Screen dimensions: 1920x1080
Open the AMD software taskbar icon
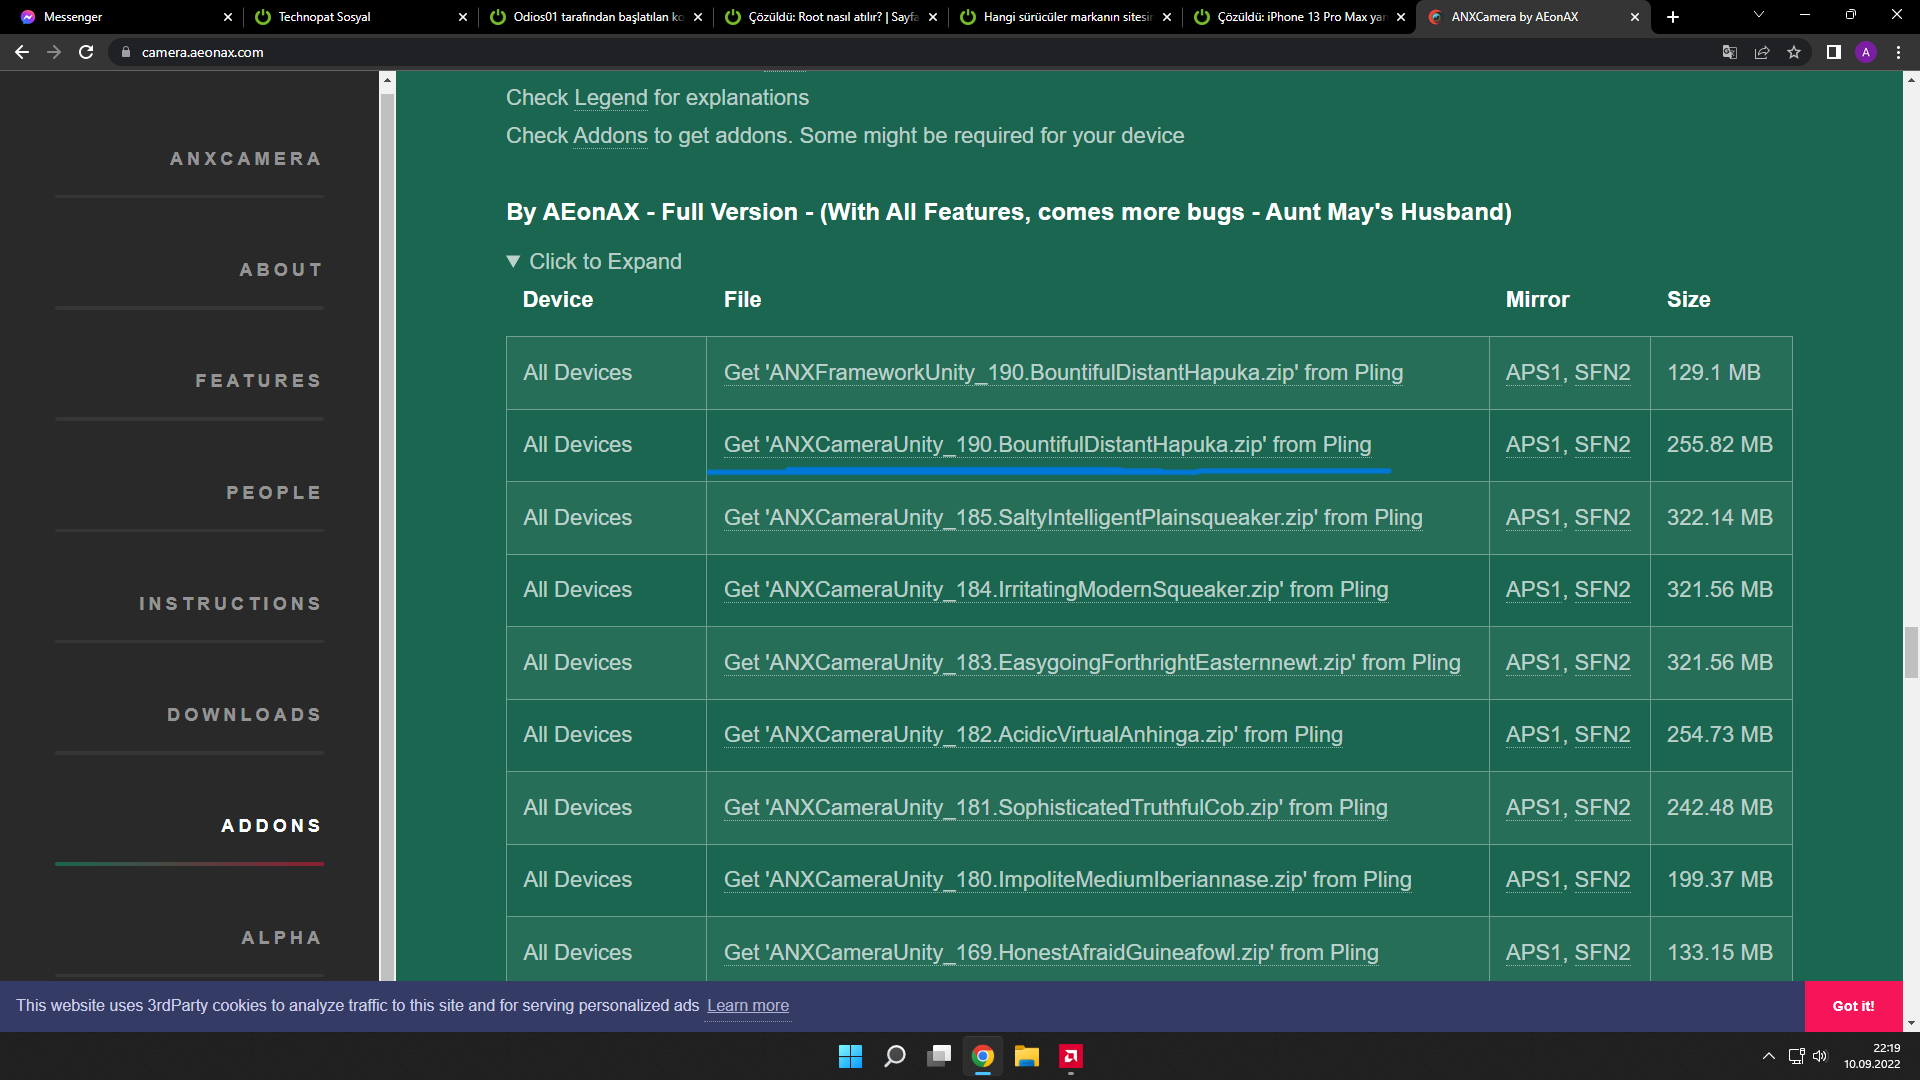point(1070,1056)
